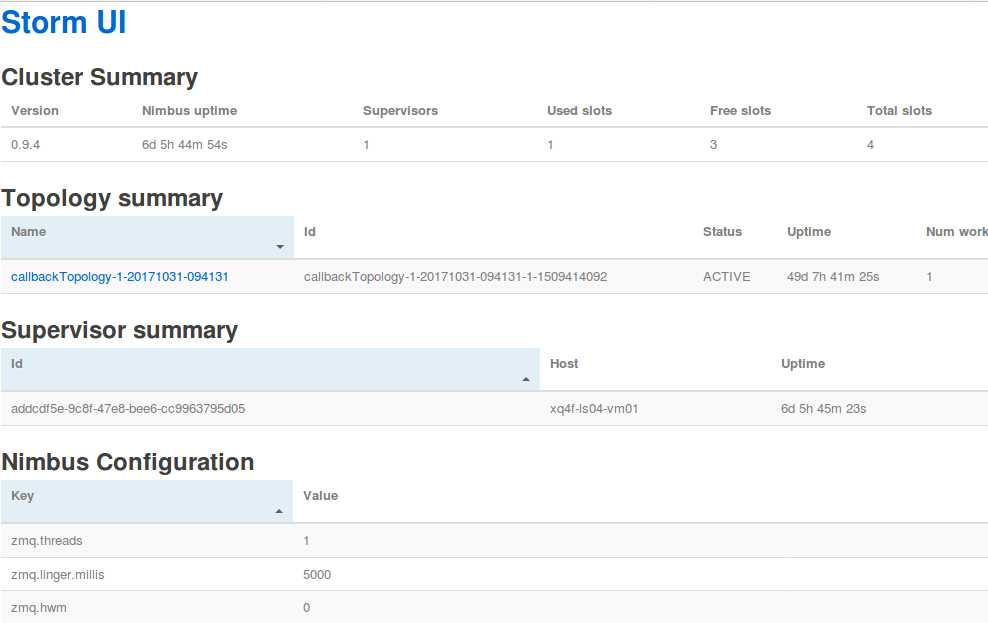The width and height of the screenshot is (988, 623).
Task: Sort topology summary by Num workers column
Action: (x=956, y=232)
